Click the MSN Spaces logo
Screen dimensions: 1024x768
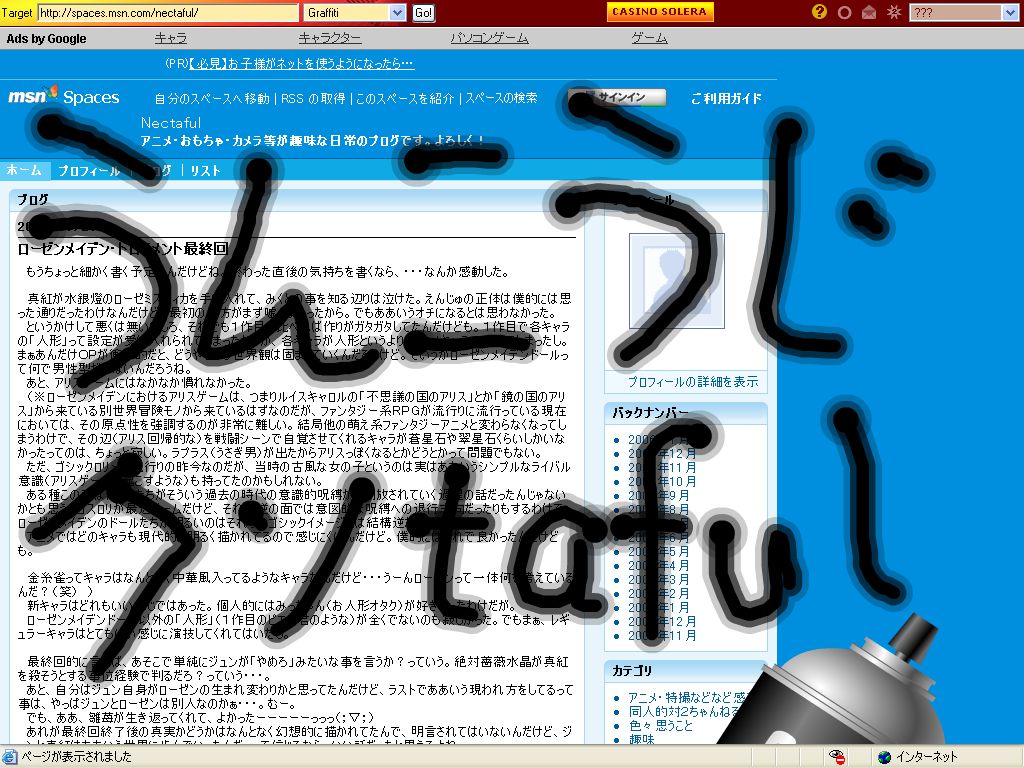[x=64, y=97]
